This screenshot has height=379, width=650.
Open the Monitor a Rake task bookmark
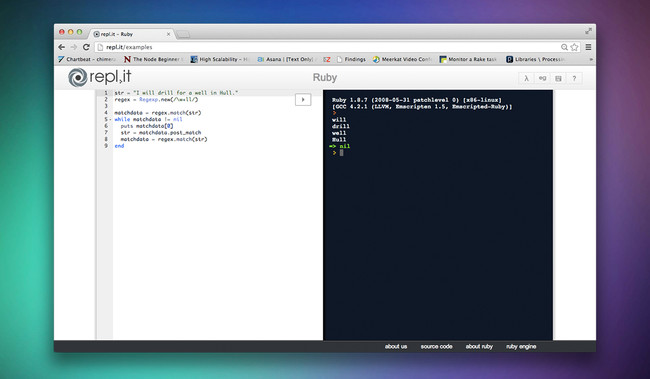coord(468,59)
